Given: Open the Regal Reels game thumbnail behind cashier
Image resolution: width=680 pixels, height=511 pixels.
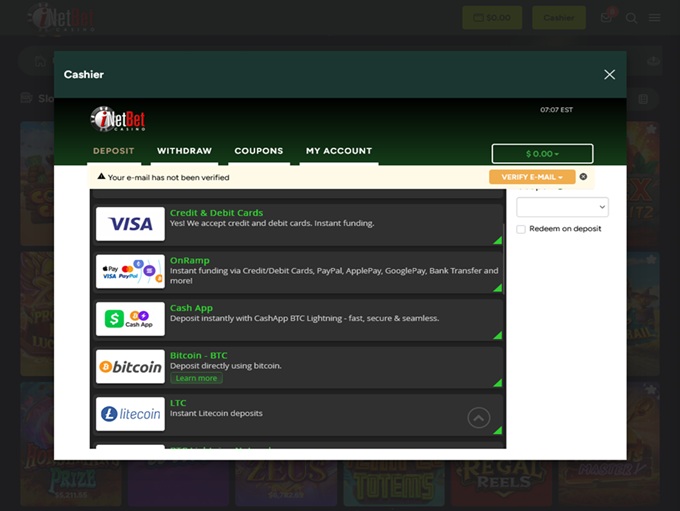Looking at the screenshot, I should (x=502, y=482).
